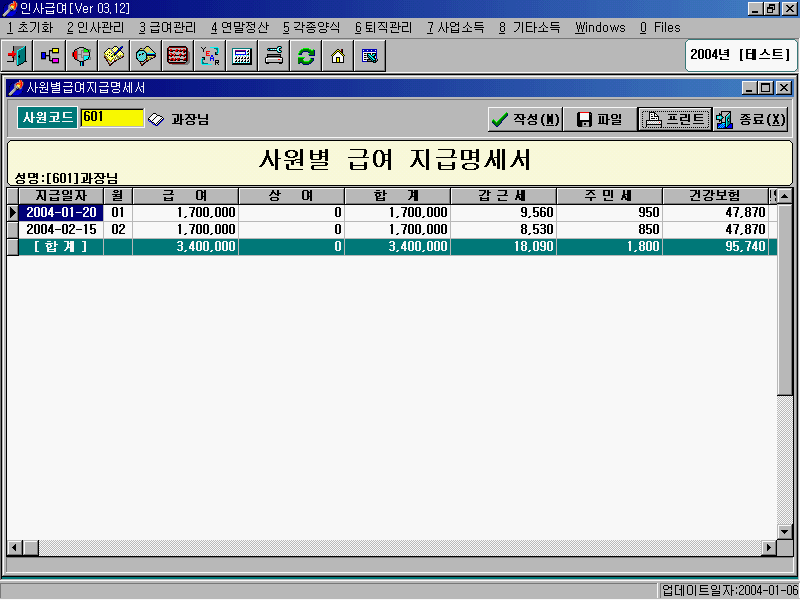Select the notes/memo toolbar icon
Viewport: 800px width, 600px height.
[113, 55]
